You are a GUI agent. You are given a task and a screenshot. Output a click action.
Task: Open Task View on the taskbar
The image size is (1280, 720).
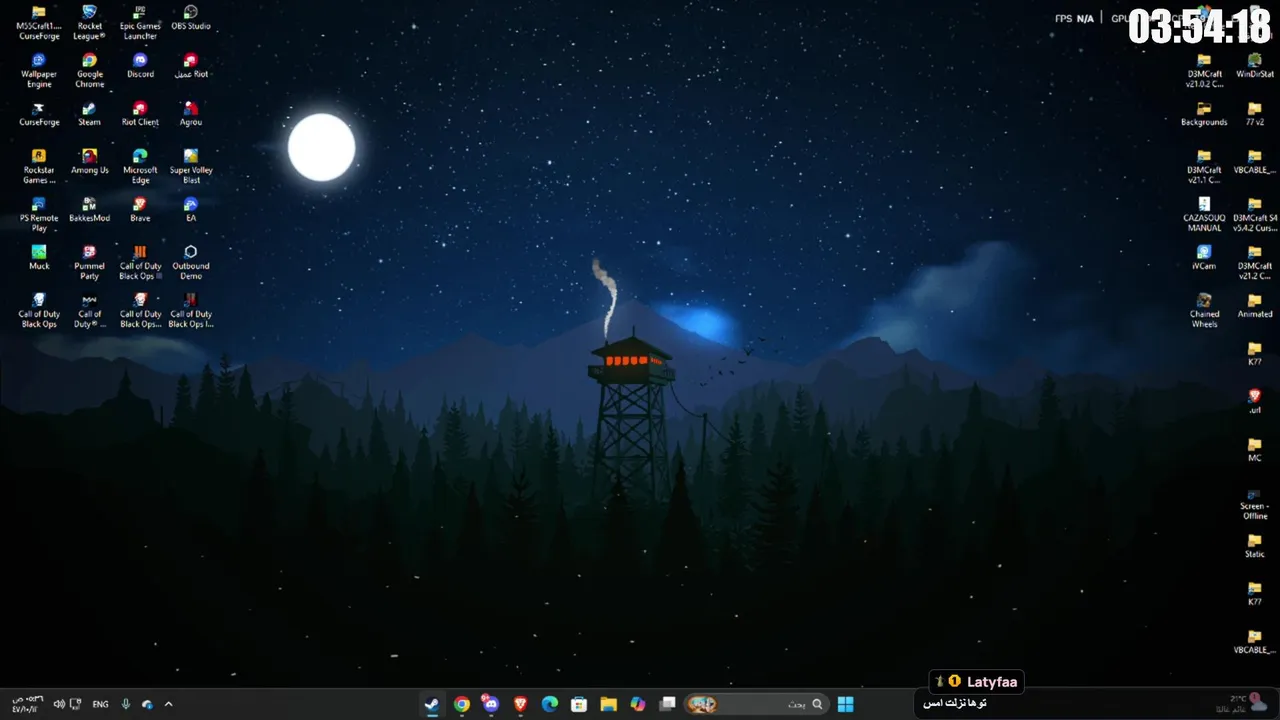(667, 704)
